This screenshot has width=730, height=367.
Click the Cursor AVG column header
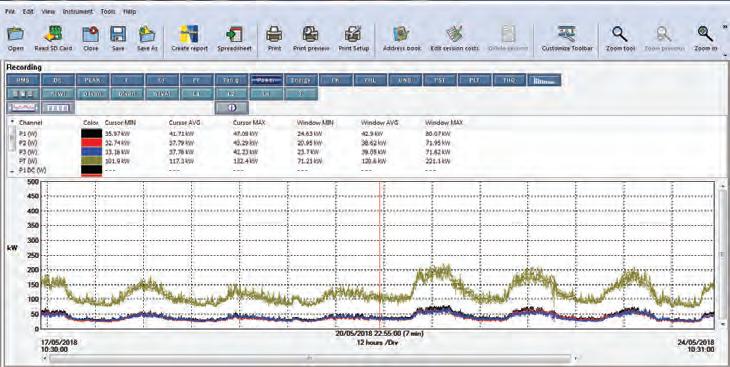coord(184,122)
